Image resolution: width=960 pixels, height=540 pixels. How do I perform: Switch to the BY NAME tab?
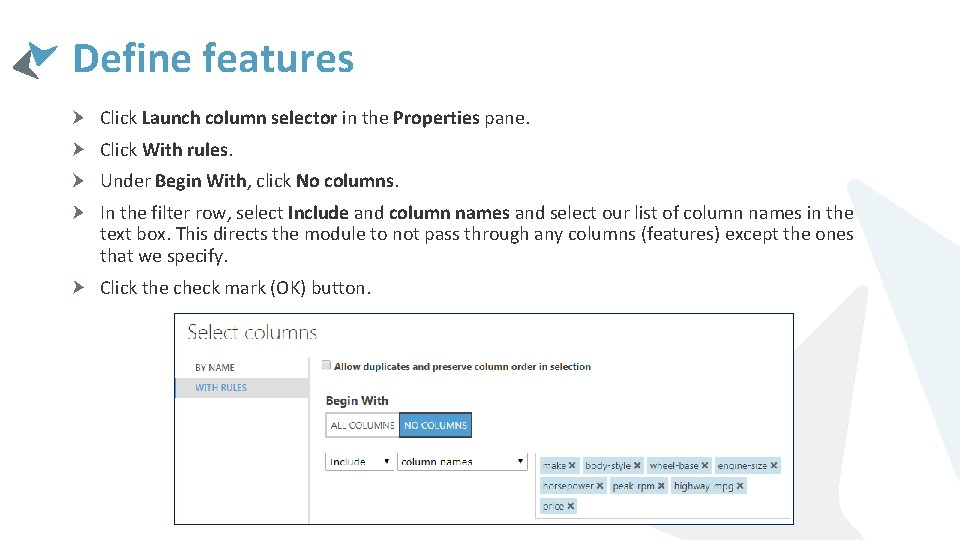[215, 367]
